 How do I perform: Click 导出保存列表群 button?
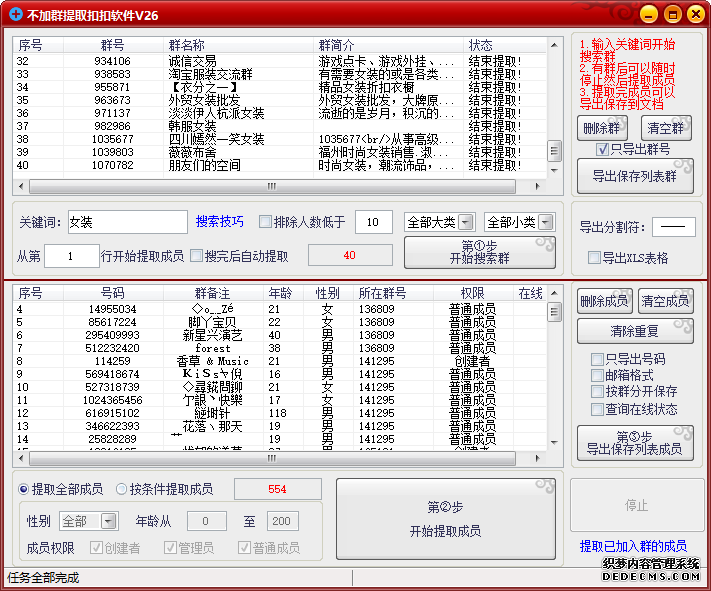[x=635, y=176]
